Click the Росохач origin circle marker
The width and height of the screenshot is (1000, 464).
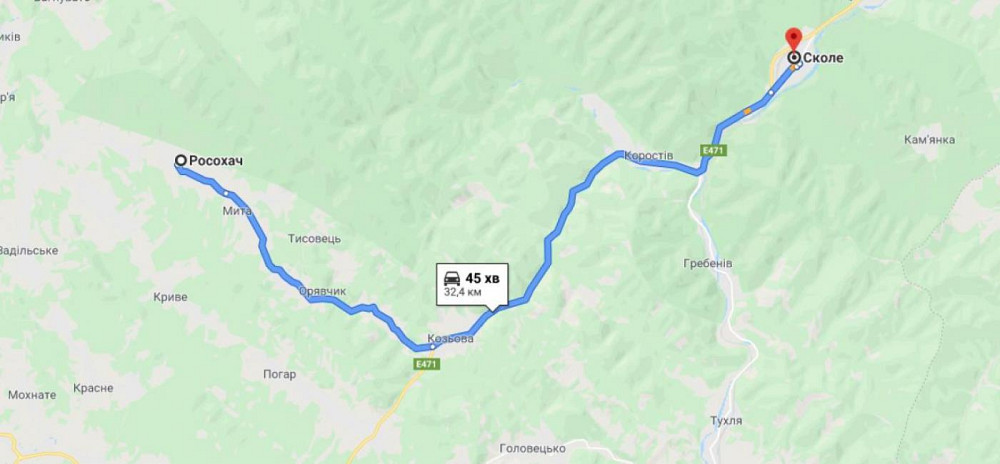180,161
